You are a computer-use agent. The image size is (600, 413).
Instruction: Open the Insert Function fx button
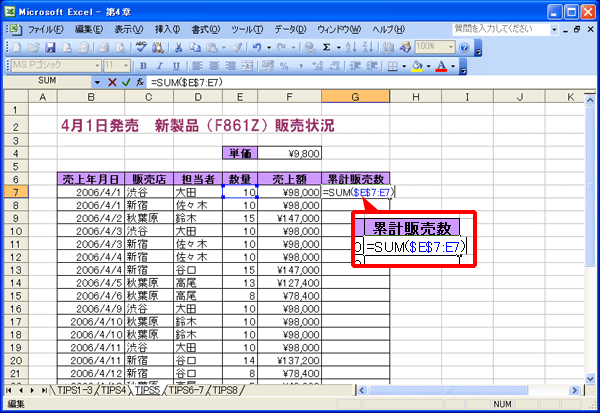(x=140, y=82)
